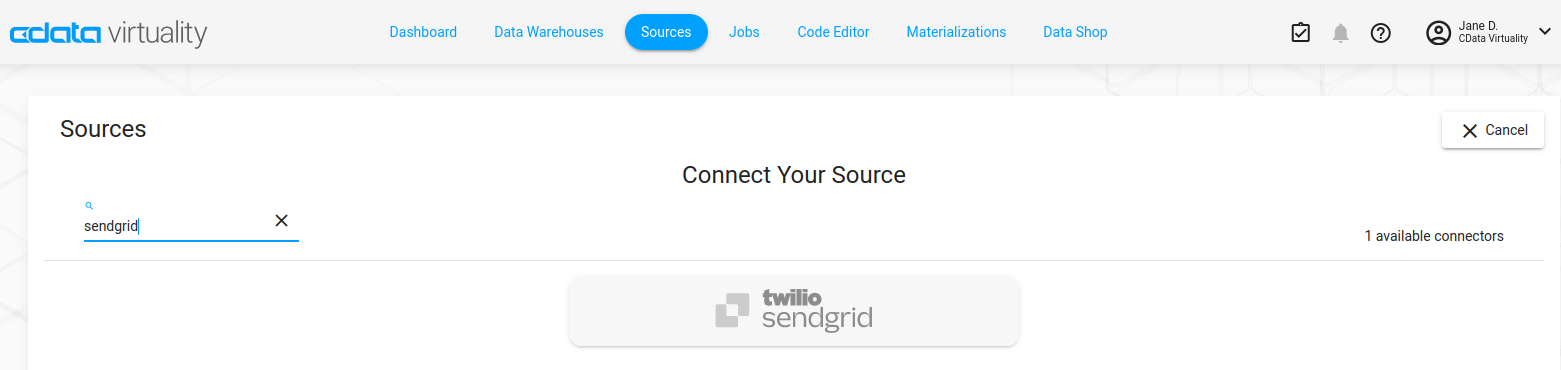Switch to the Jobs tab
Image resolution: width=1561 pixels, height=370 pixels.
click(744, 32)
